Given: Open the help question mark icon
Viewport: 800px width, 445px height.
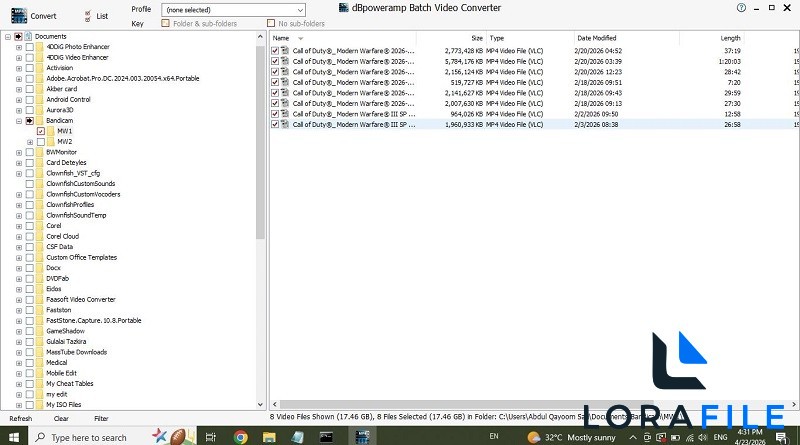Looking at the screenshot, I should point(741,8).
